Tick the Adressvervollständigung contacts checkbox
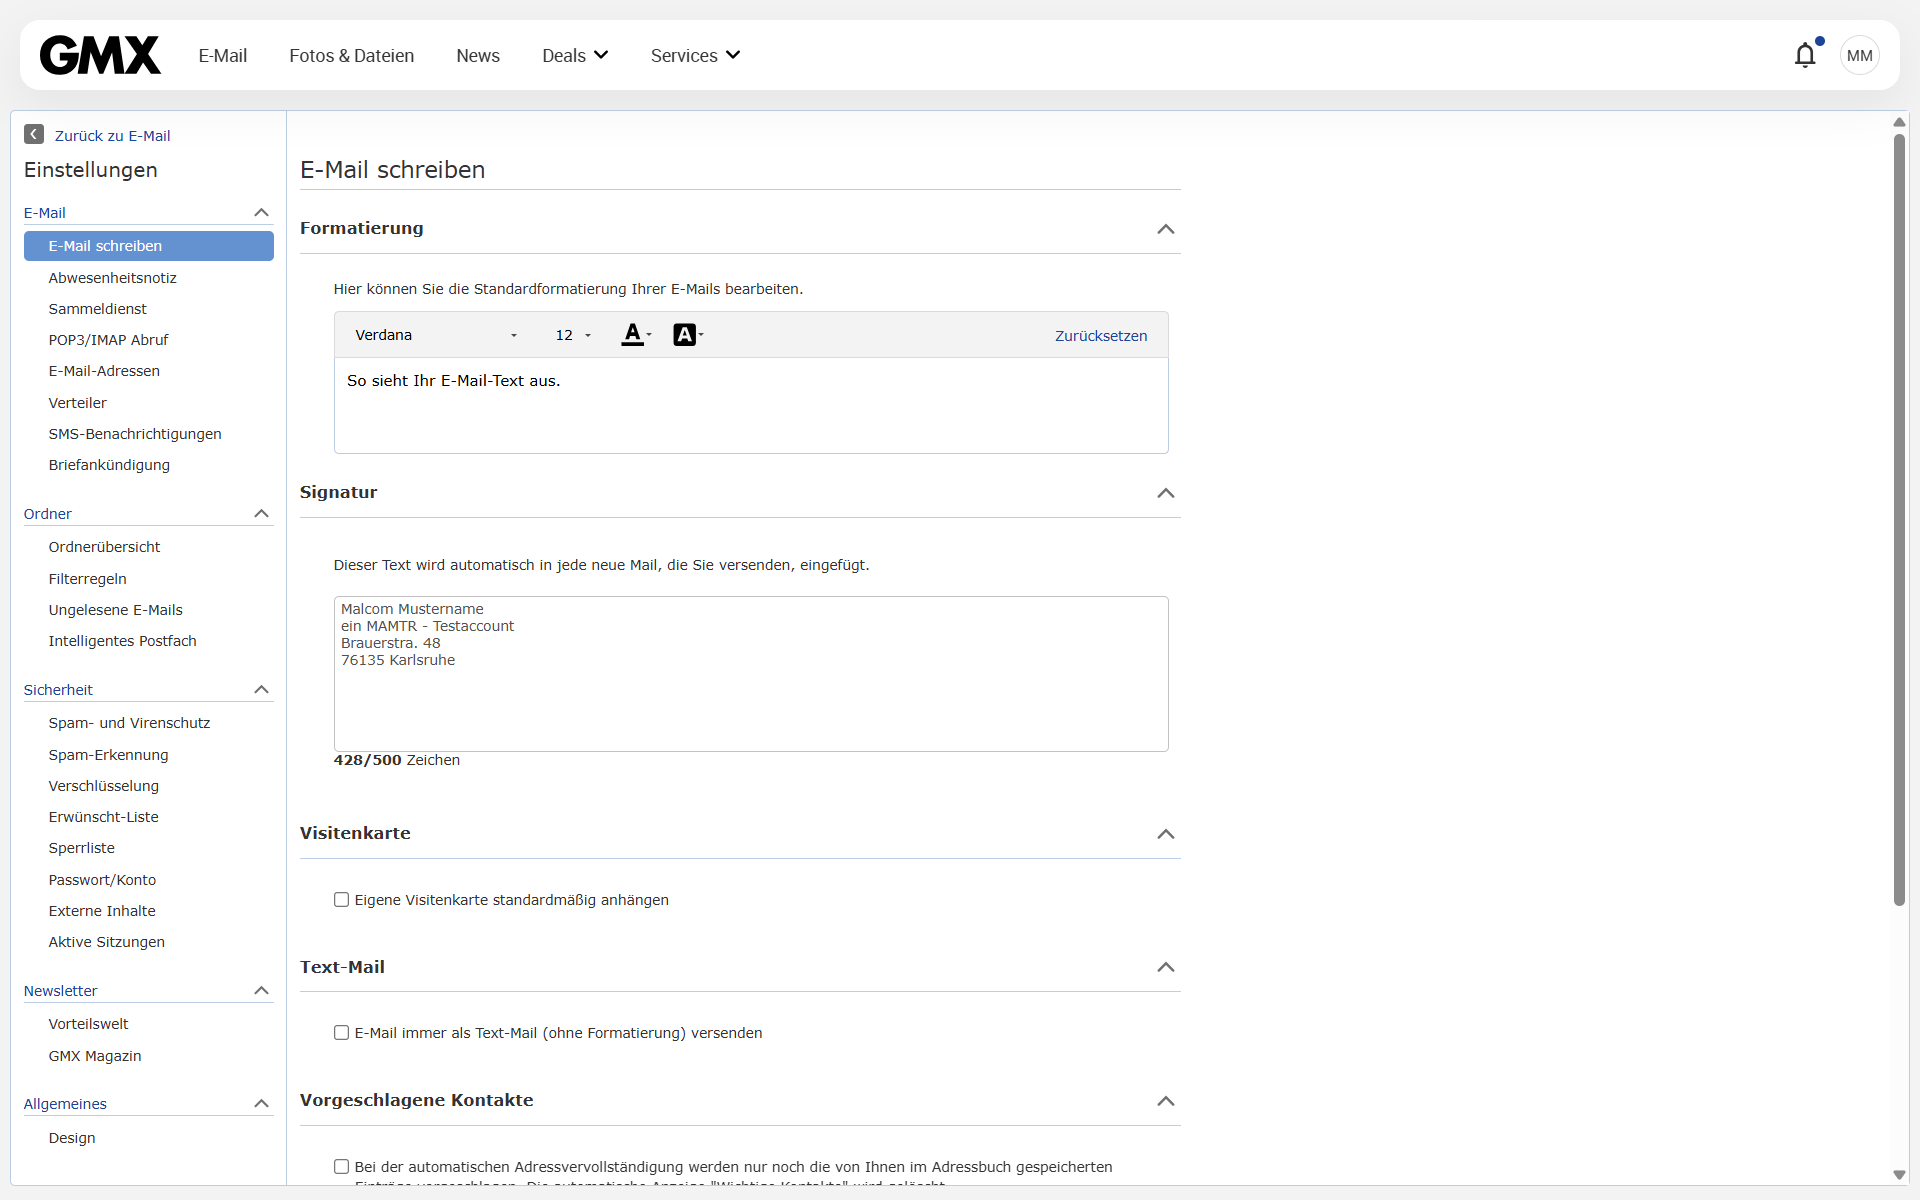Image resolution: width=1920 pixels, height=1200 pixels. tap(342, 1166)
